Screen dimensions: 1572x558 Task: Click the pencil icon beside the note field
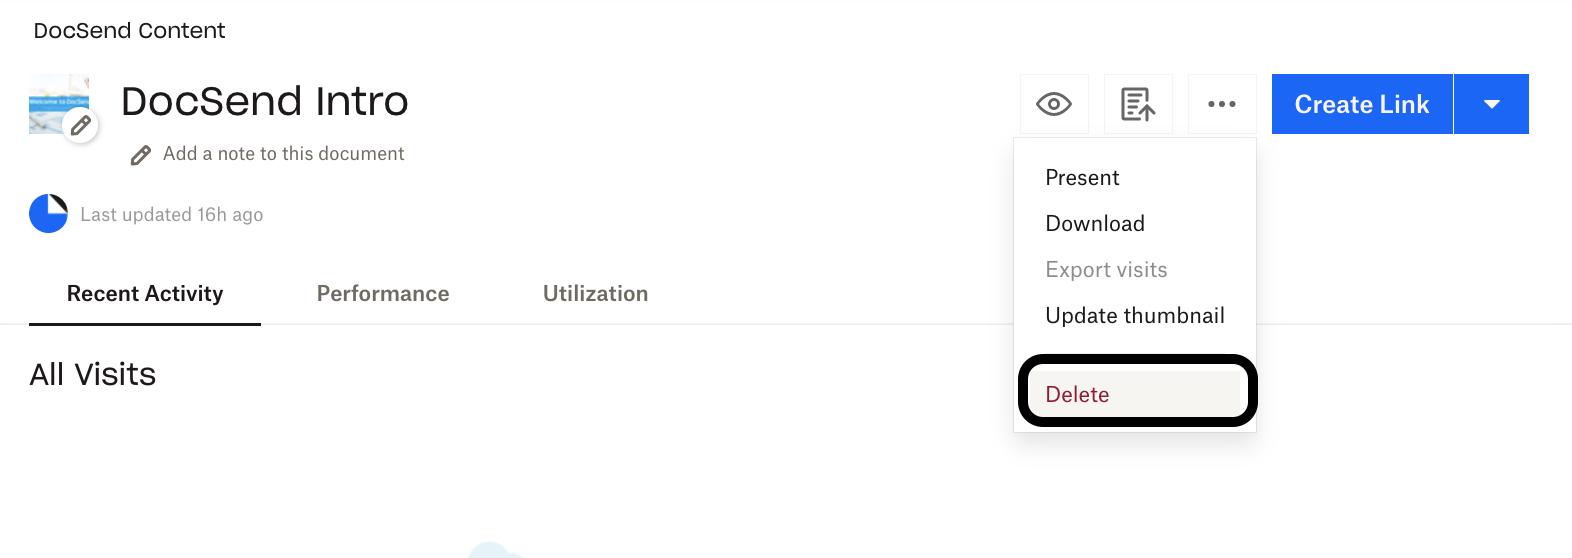click(x=141, y=155)
